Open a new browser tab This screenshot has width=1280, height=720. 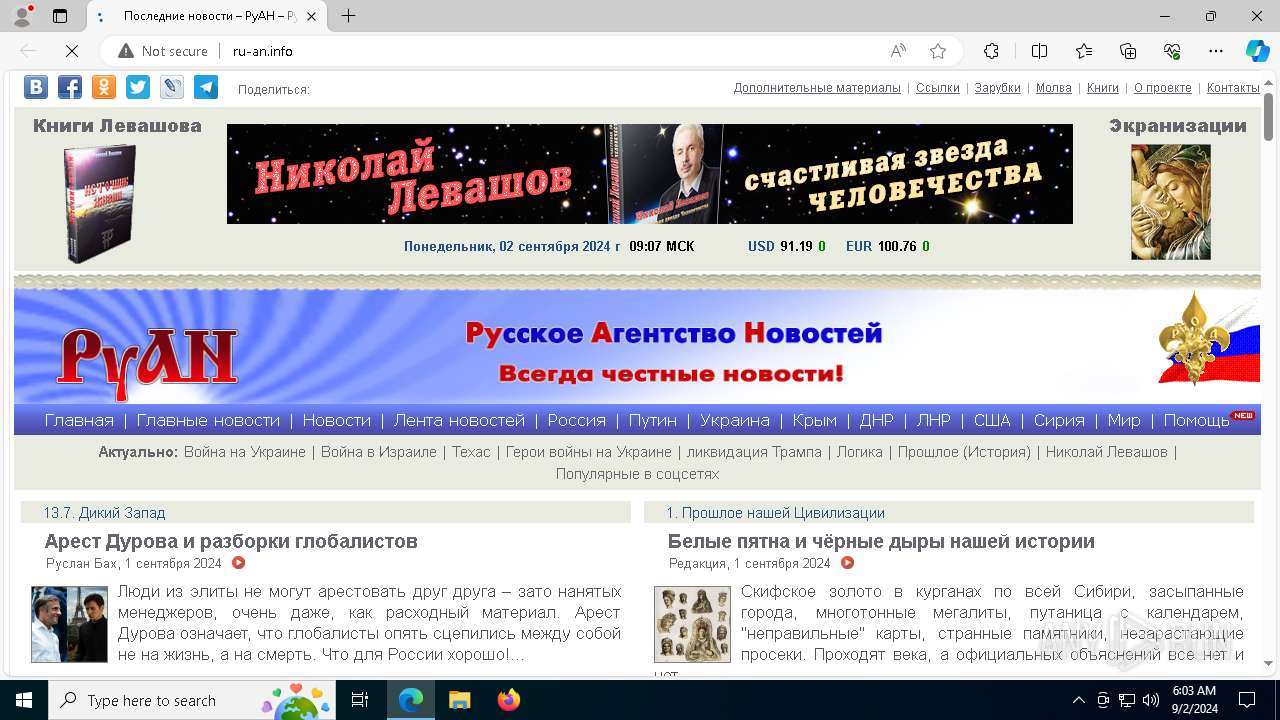(x=348, y=16)
